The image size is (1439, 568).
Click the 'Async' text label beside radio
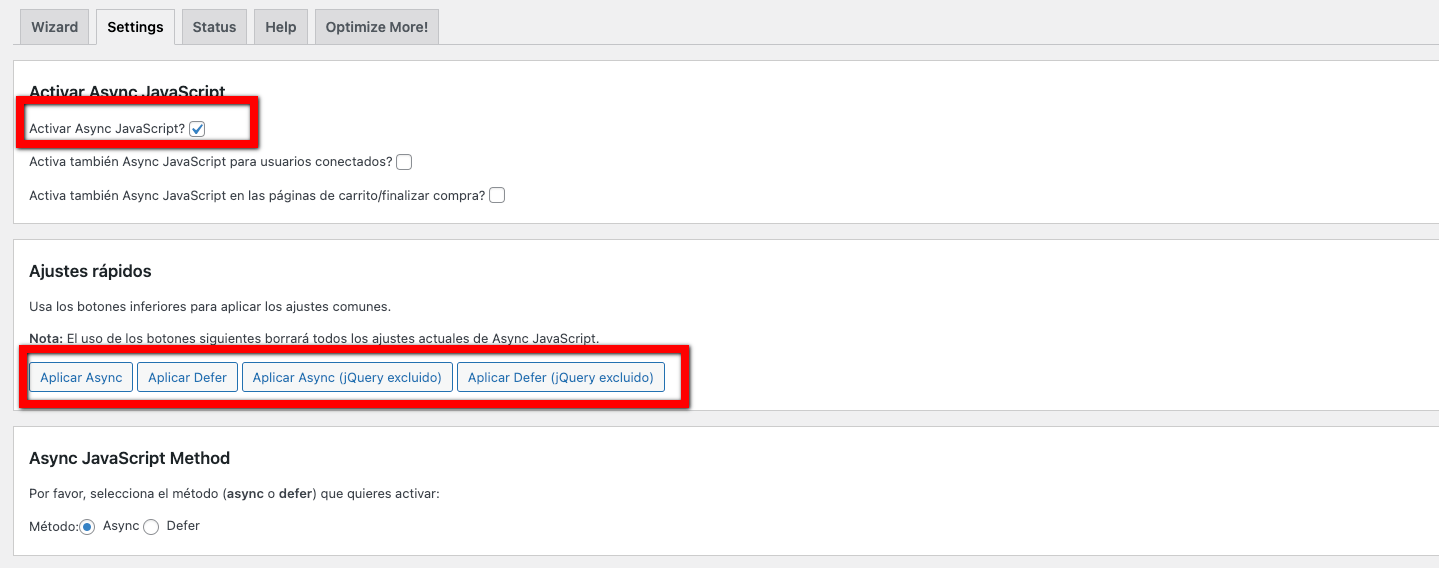tap(121, 526)
